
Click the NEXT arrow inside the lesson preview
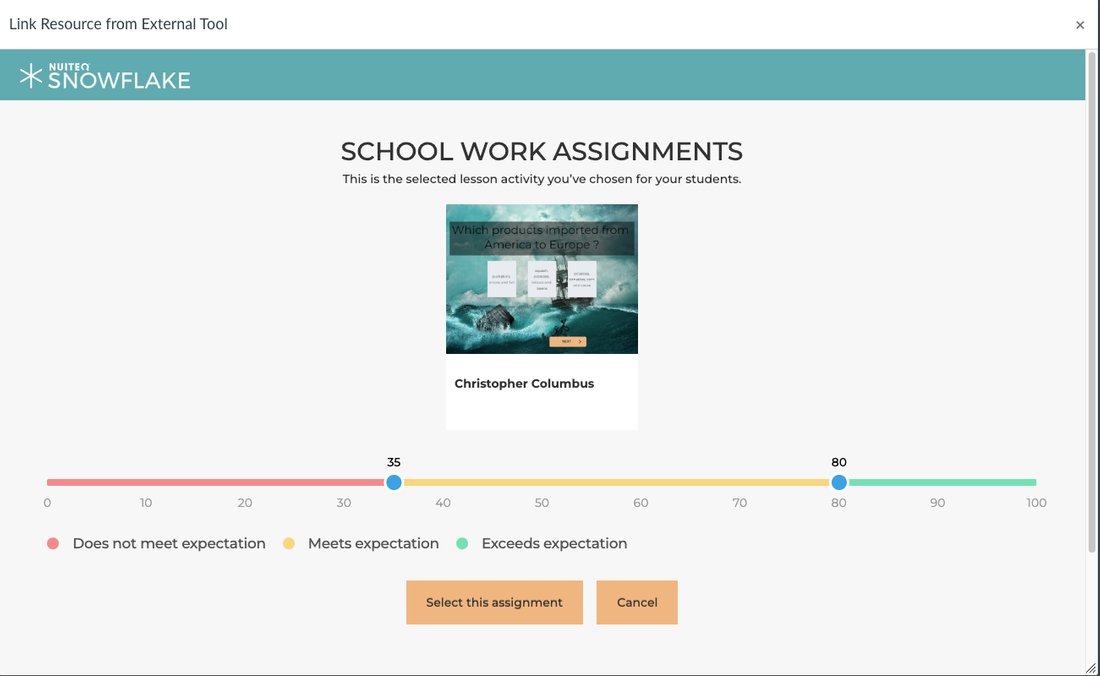[566, 340]
